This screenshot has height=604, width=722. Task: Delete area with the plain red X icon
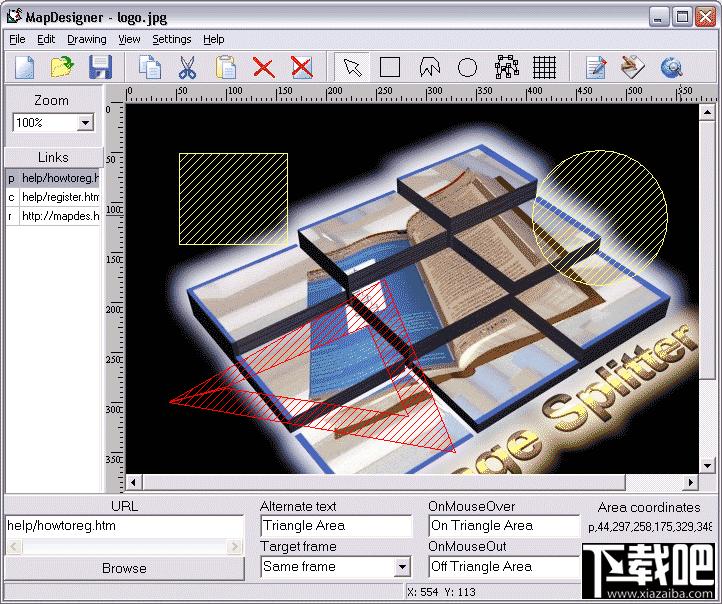[264, 67]
